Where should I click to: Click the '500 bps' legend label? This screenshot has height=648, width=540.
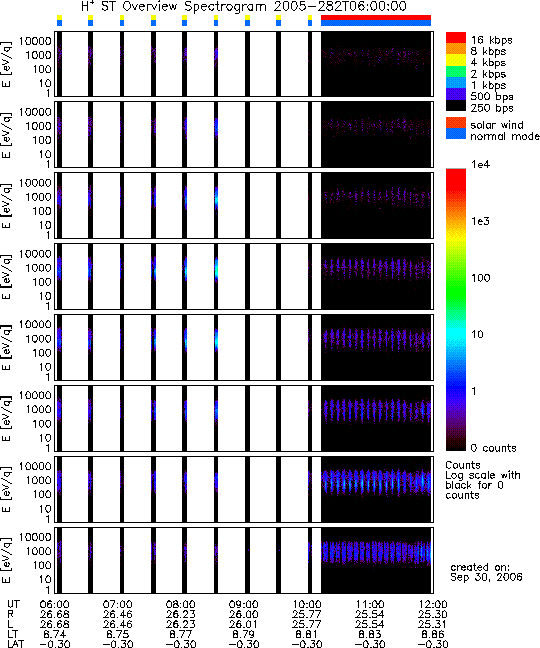click(492, 97)
